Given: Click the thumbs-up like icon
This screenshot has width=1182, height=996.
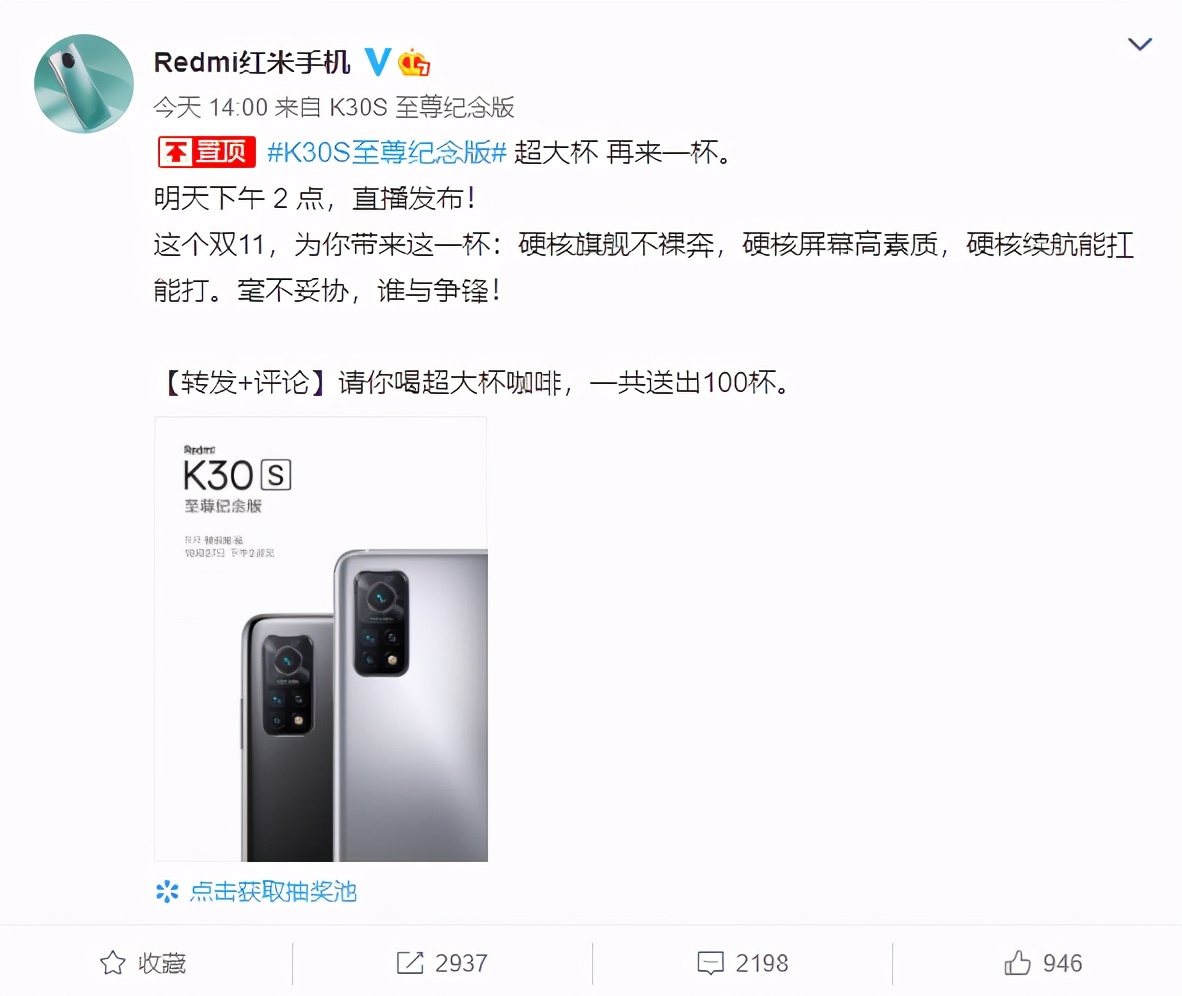Looking at the screenshot, I should coord(1018,963).
